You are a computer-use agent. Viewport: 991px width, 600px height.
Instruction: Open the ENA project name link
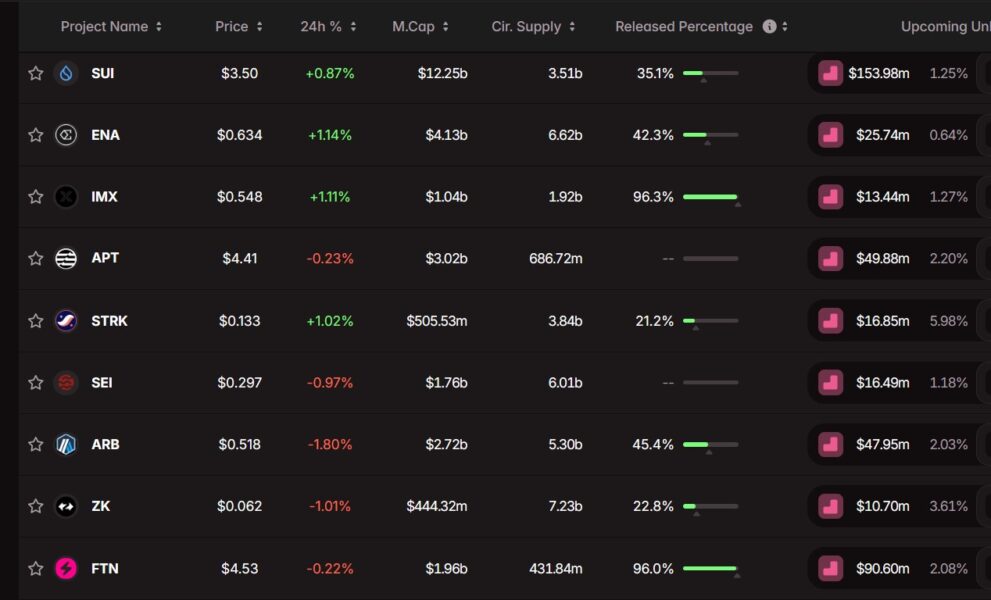click(x=105, y=135)
